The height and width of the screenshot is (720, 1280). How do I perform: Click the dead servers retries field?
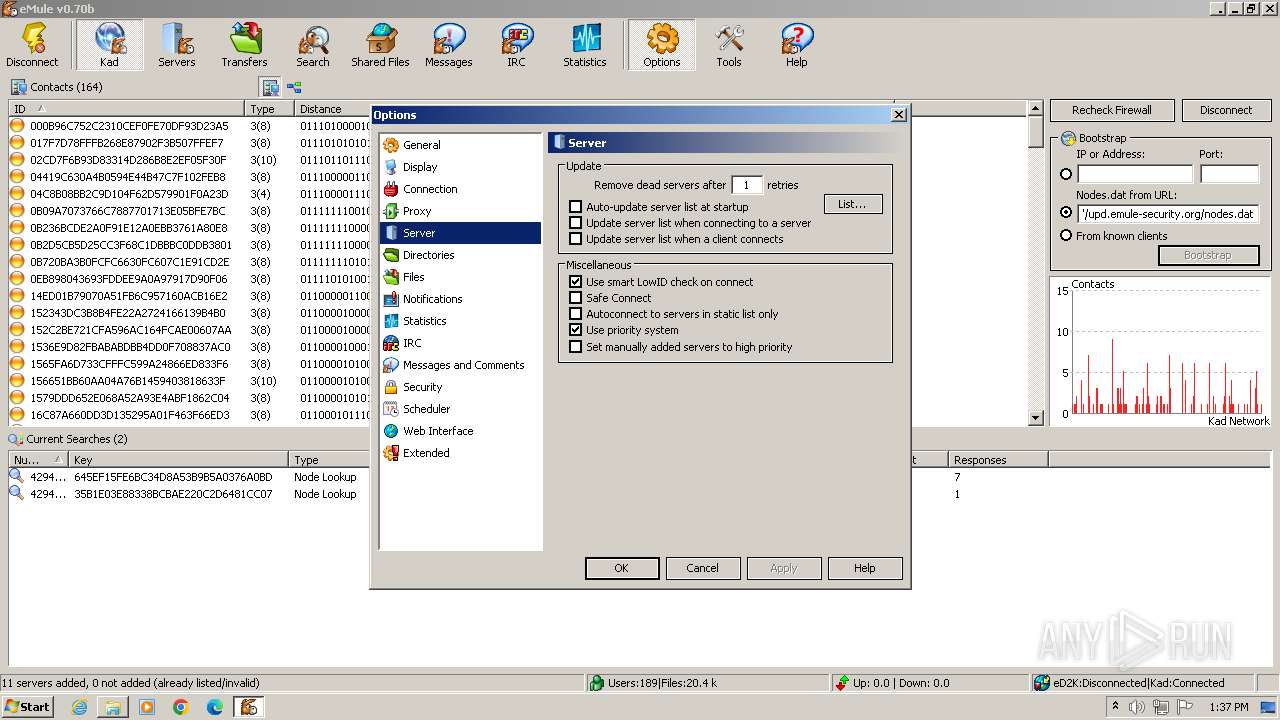pos(747,185)
